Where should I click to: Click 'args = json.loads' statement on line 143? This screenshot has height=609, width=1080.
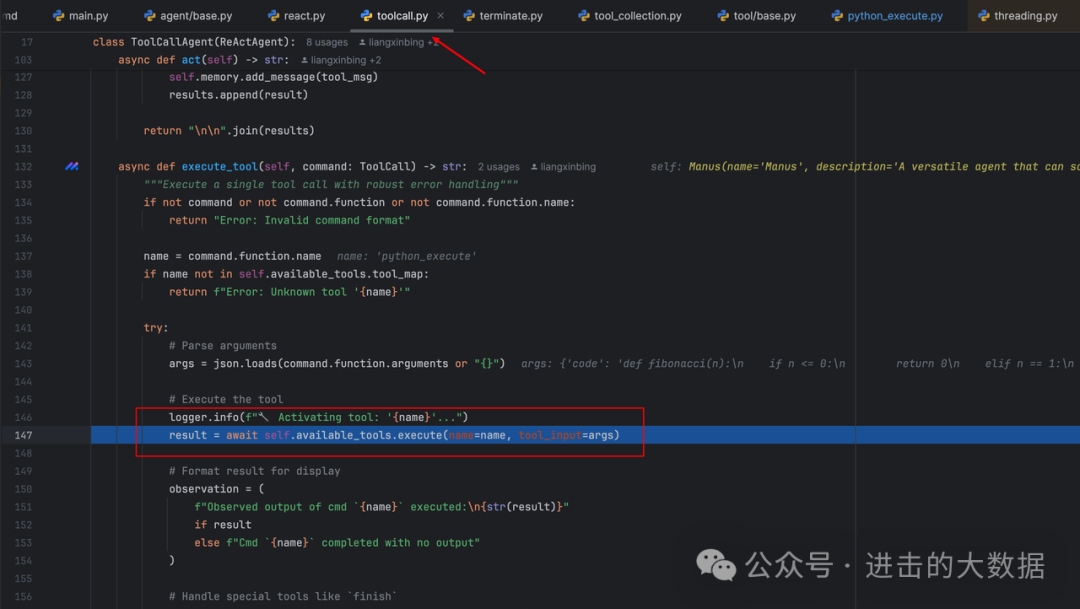[x=337, y=363]
